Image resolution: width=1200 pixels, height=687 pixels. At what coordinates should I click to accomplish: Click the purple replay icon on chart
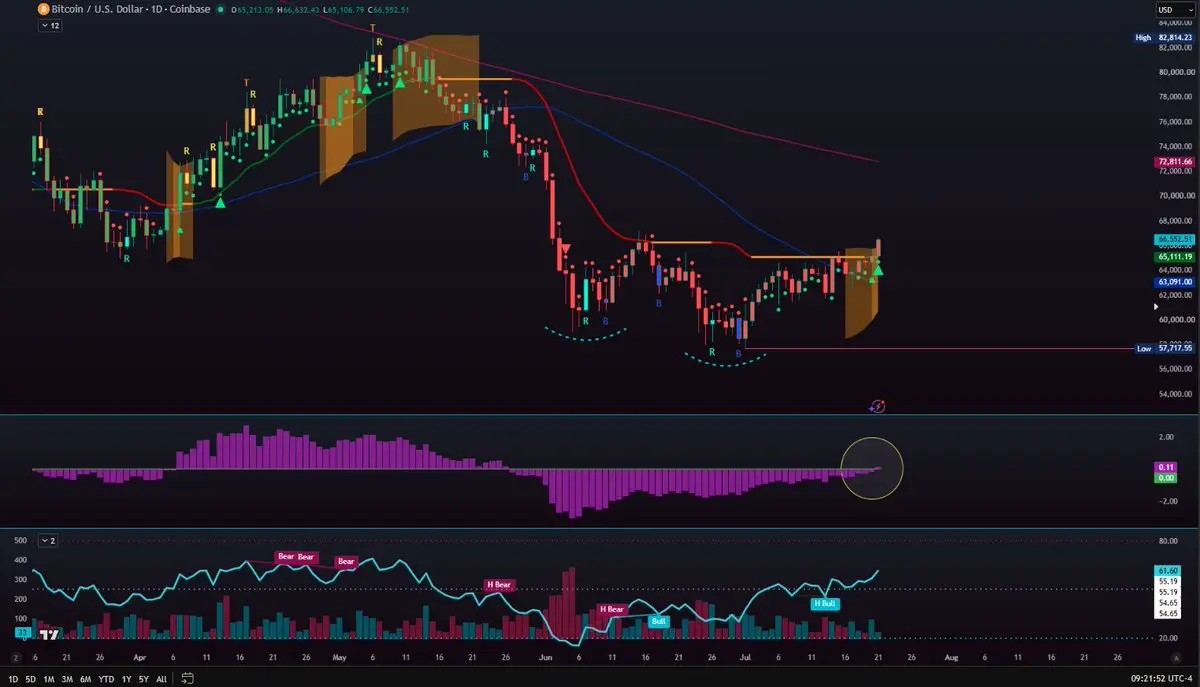tap(877, 406)
